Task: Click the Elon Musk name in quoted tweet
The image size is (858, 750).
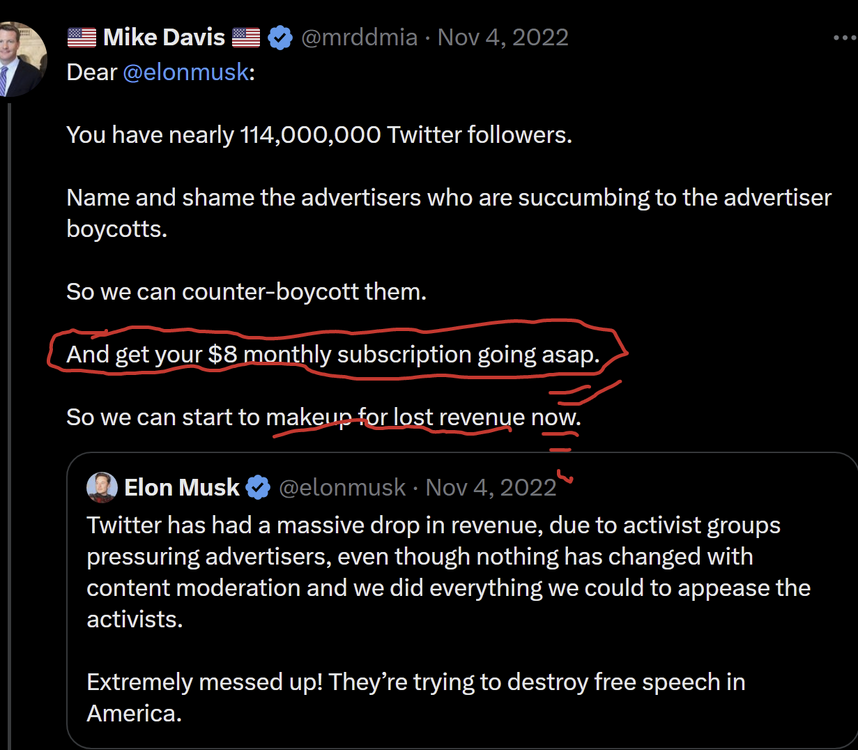Action: click(181, 487)
